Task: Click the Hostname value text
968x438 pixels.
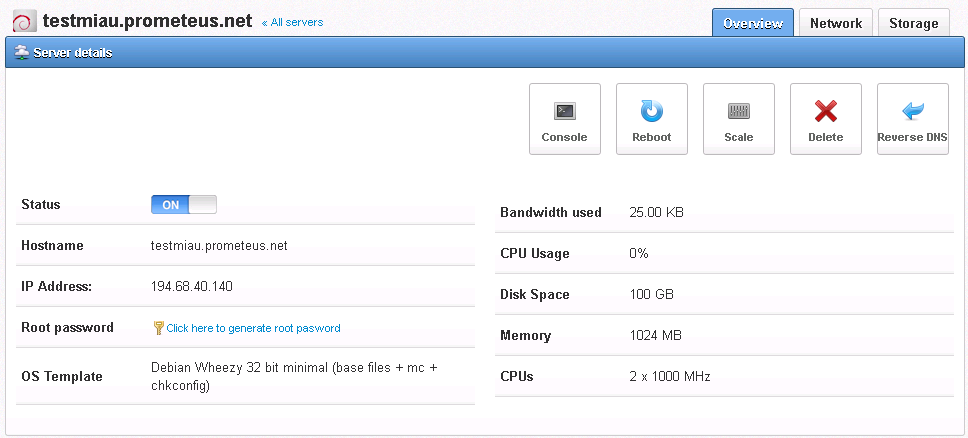Action: pos(219,245)
